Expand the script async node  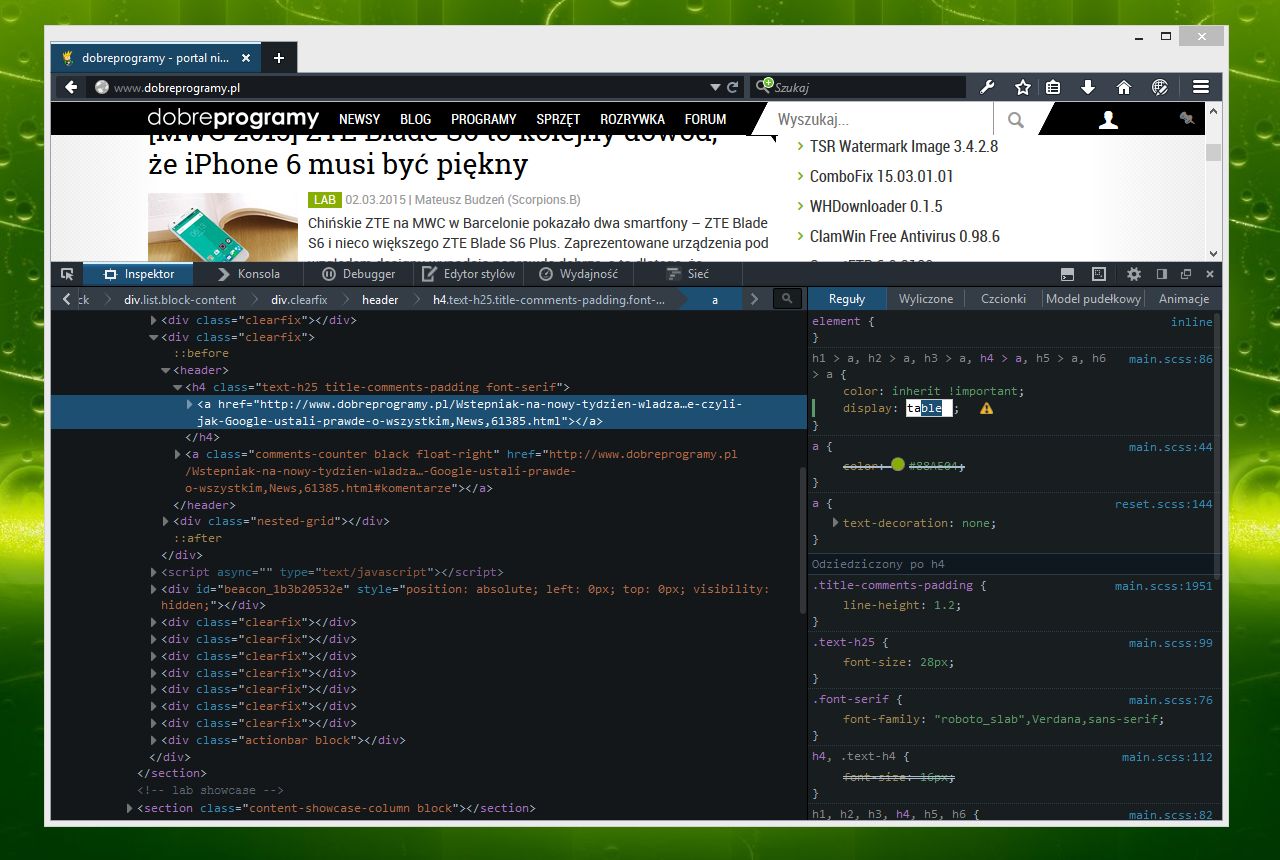[153, 573]
